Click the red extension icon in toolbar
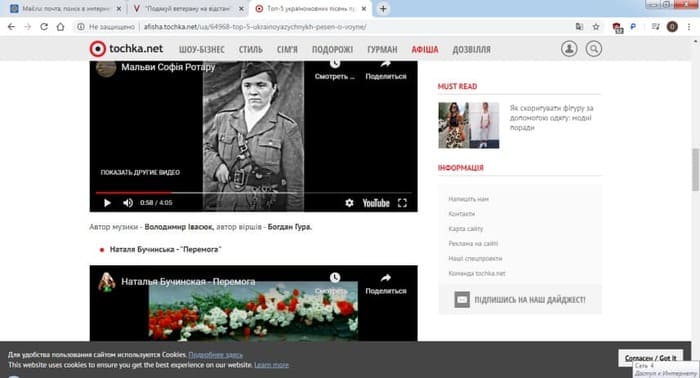Screen dimensions: 700x378 click(617, 28)
